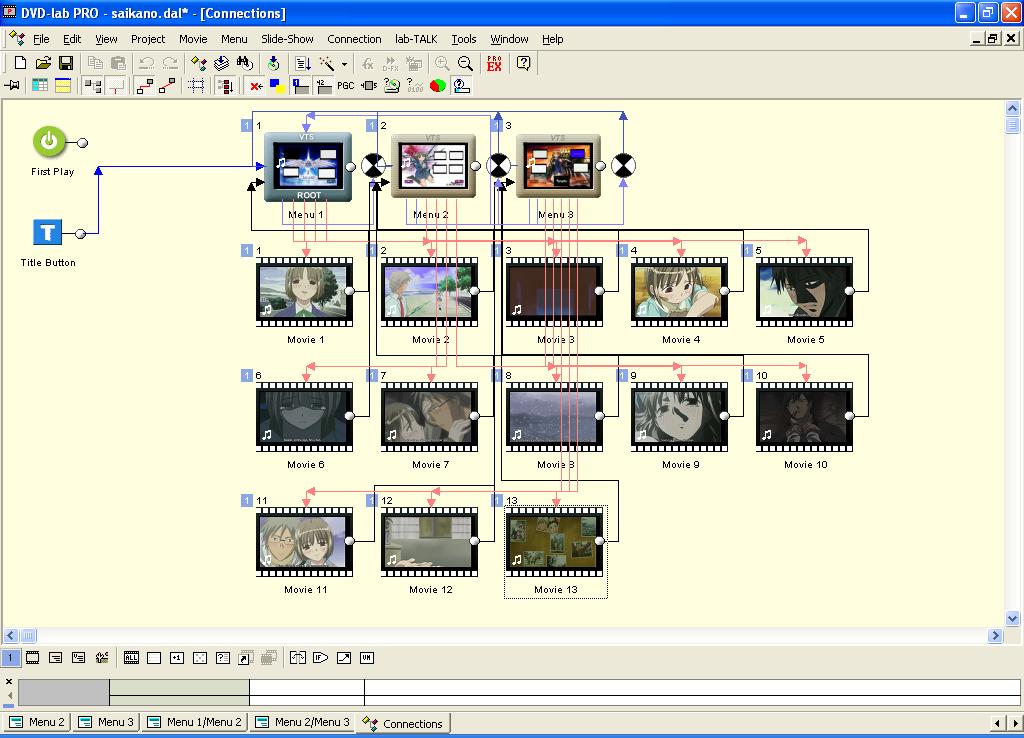Open the Slide-Show menu
The image size is (1024, 738).
(287, 39)
